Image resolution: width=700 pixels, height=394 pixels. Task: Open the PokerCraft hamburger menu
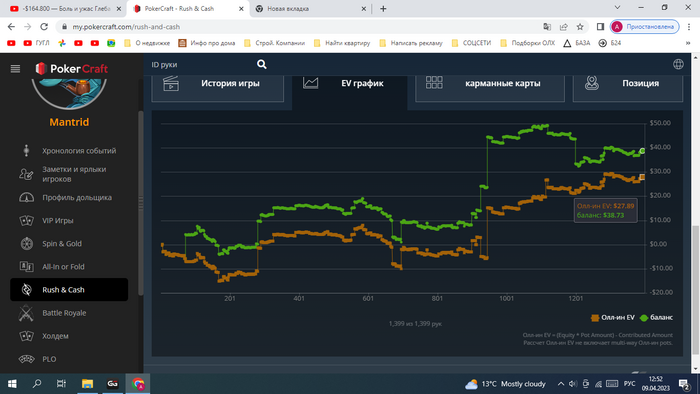[15, 69]
